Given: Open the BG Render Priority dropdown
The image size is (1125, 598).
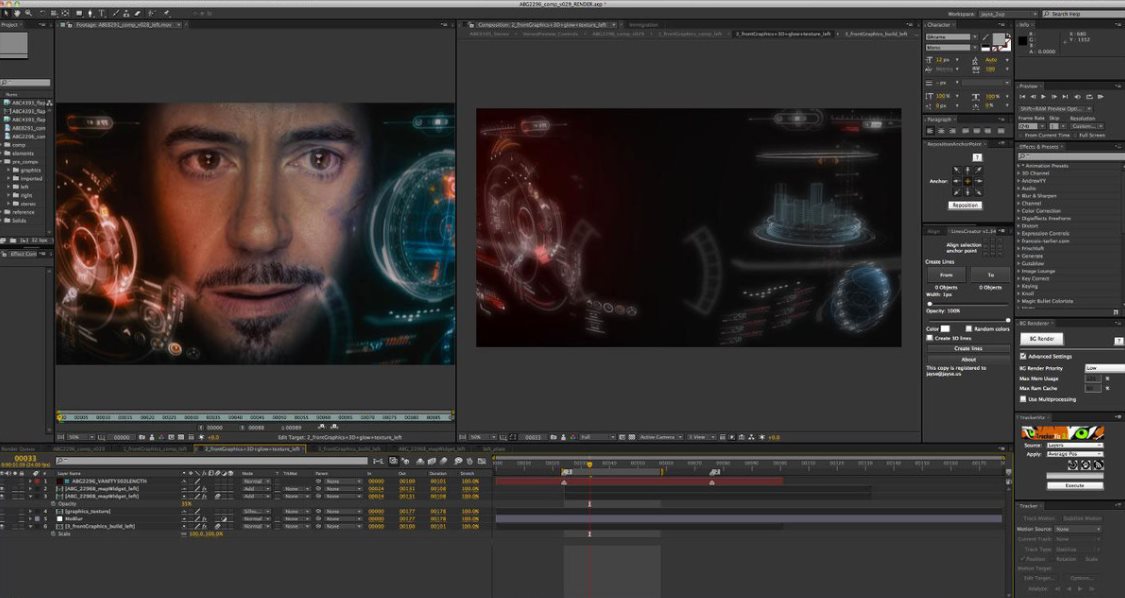Looking at the screenshot, I should tap(1106, 368).
